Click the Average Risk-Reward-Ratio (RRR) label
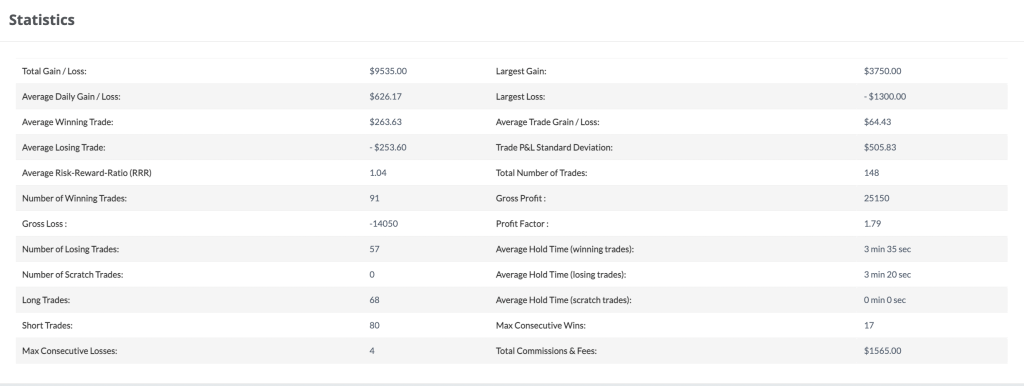This screenshot has width=1024, height=386. click(x=87, y=173)
